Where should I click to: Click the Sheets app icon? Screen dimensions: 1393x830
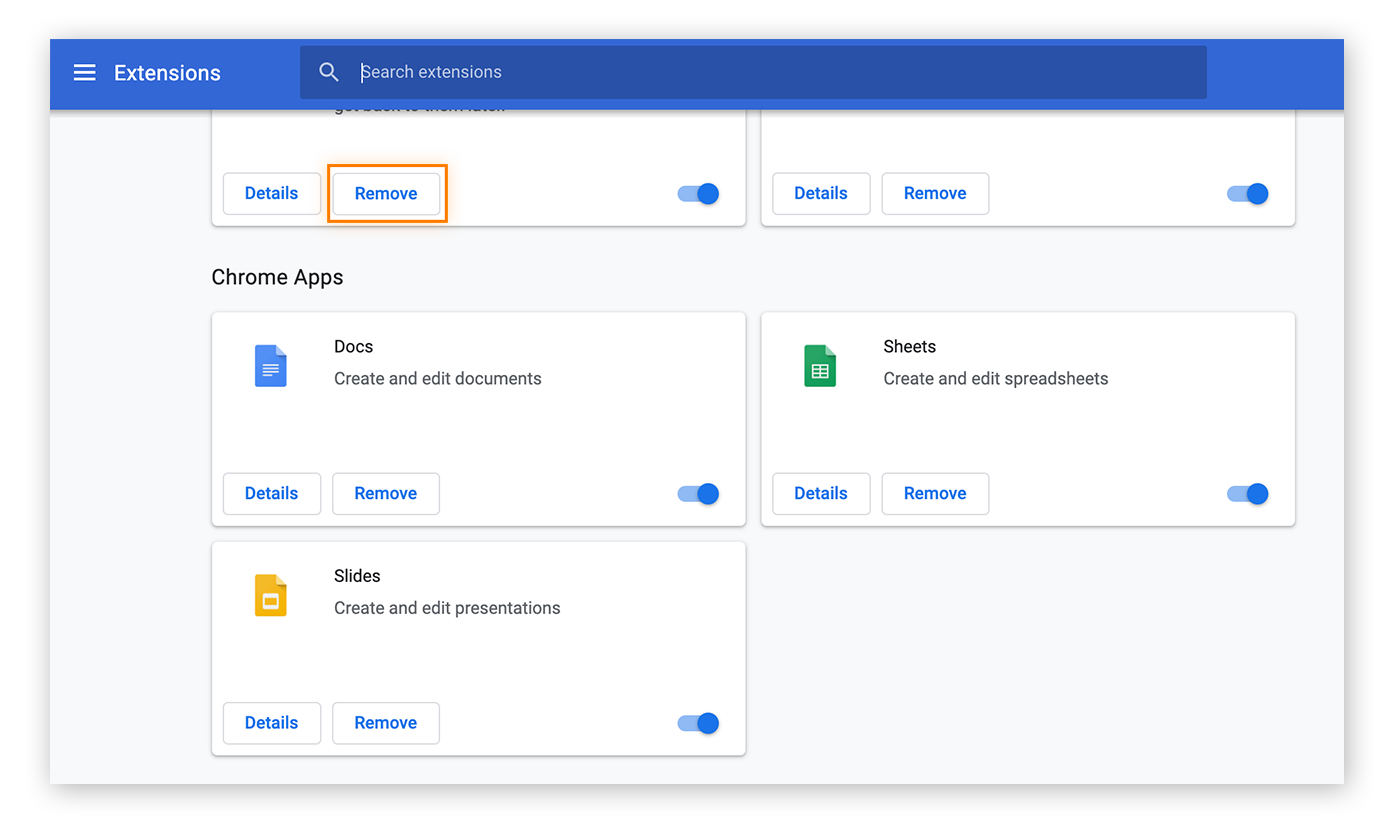(x=820, y=366)
